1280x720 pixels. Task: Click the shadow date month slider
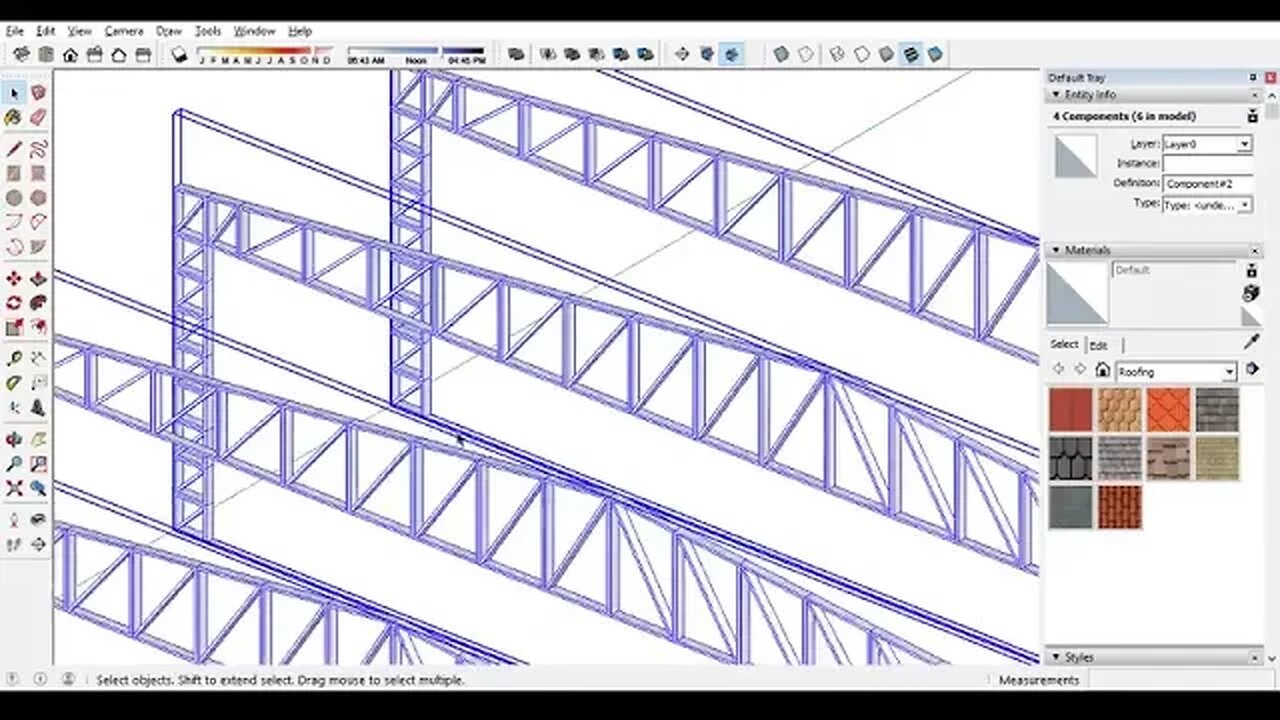[264, 50]
